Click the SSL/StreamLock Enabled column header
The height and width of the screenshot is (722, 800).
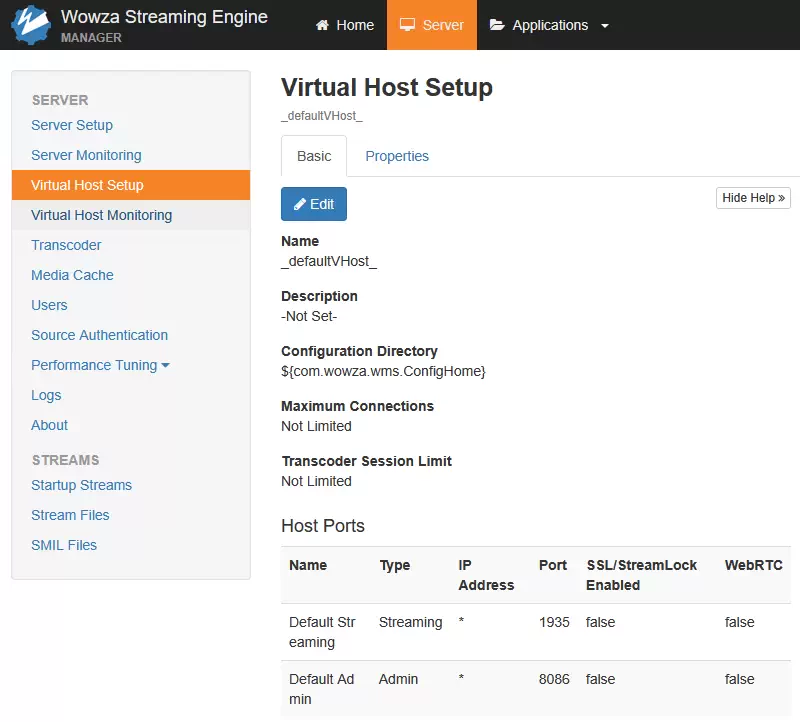[642, 575]
